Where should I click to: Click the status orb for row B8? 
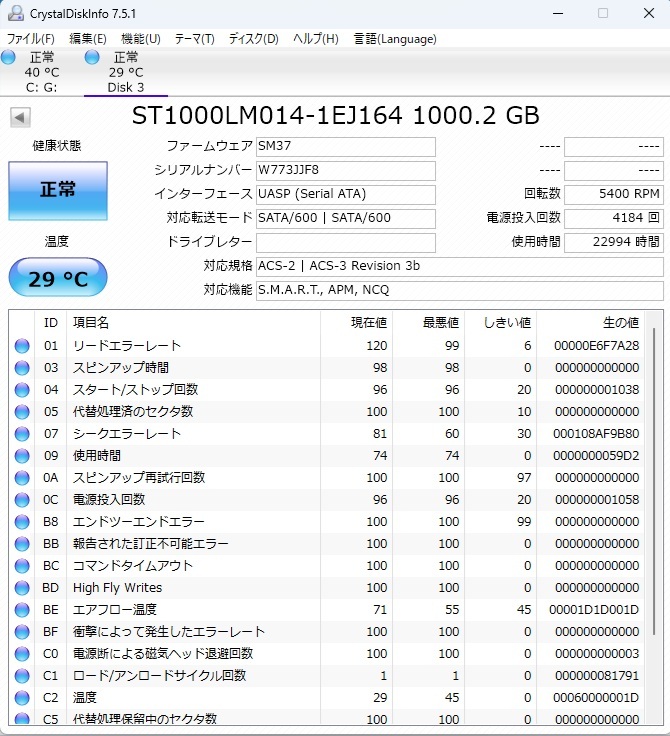click(x=22, y=522)
